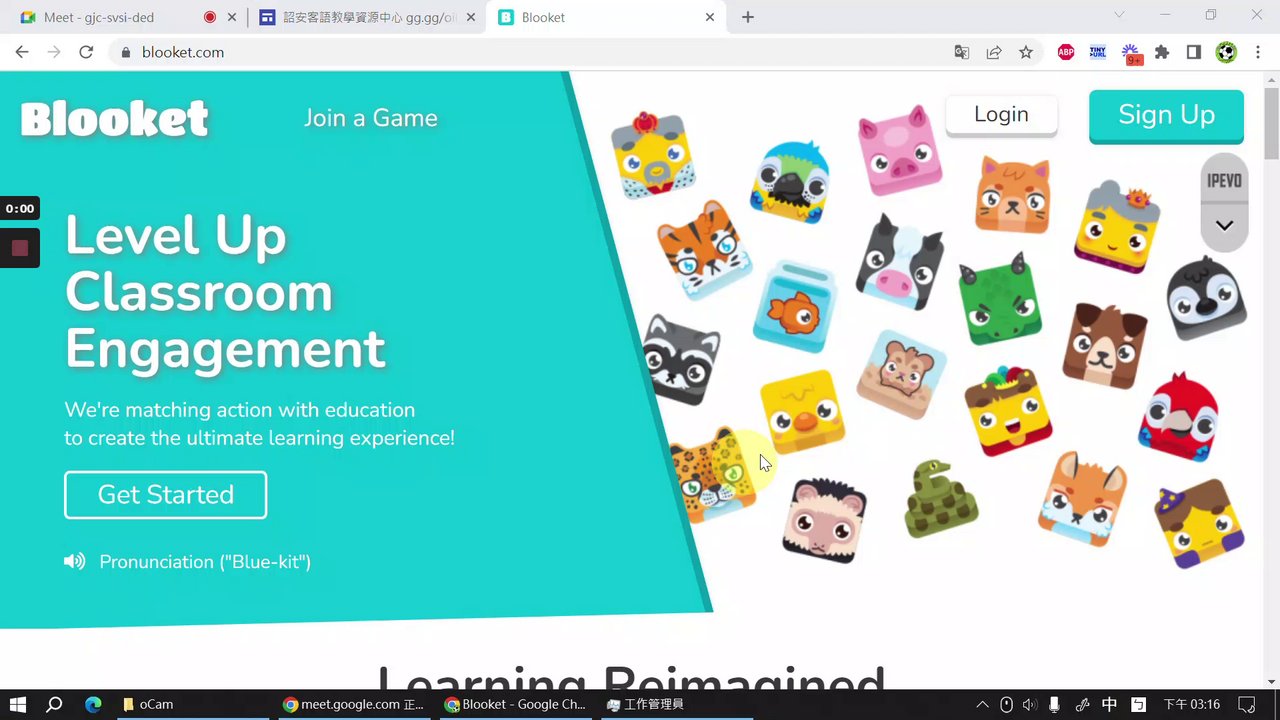Click the orange cat blook
This screenshot has width=1280, height=720.
click(1013, 195)
